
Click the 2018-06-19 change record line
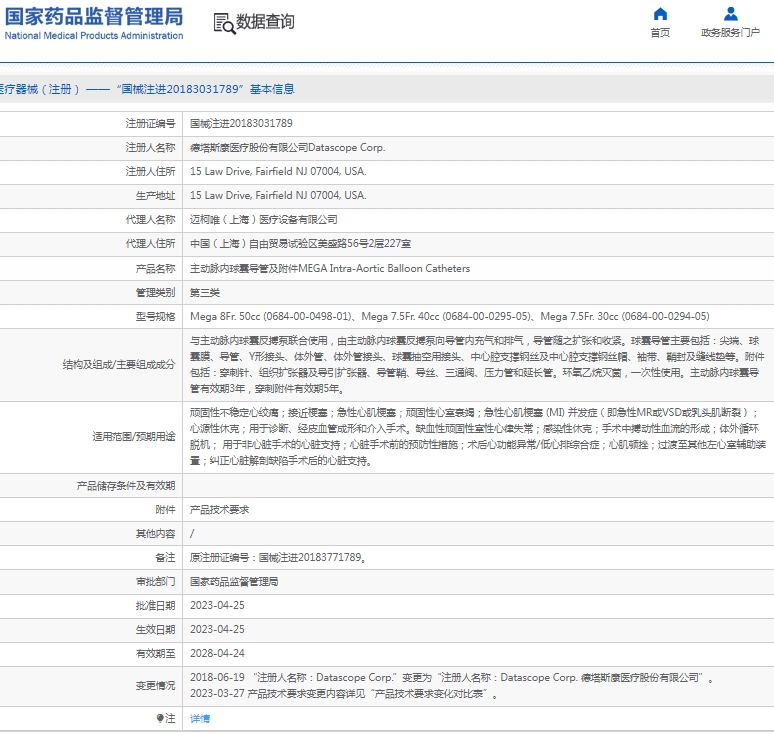[x=452, y=678]
